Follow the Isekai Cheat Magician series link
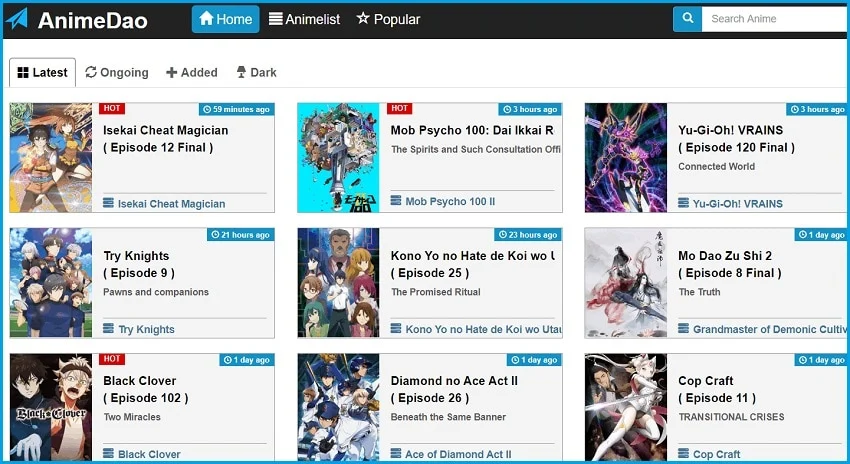The width and height of the screenshot is (850, 464). 171,204
